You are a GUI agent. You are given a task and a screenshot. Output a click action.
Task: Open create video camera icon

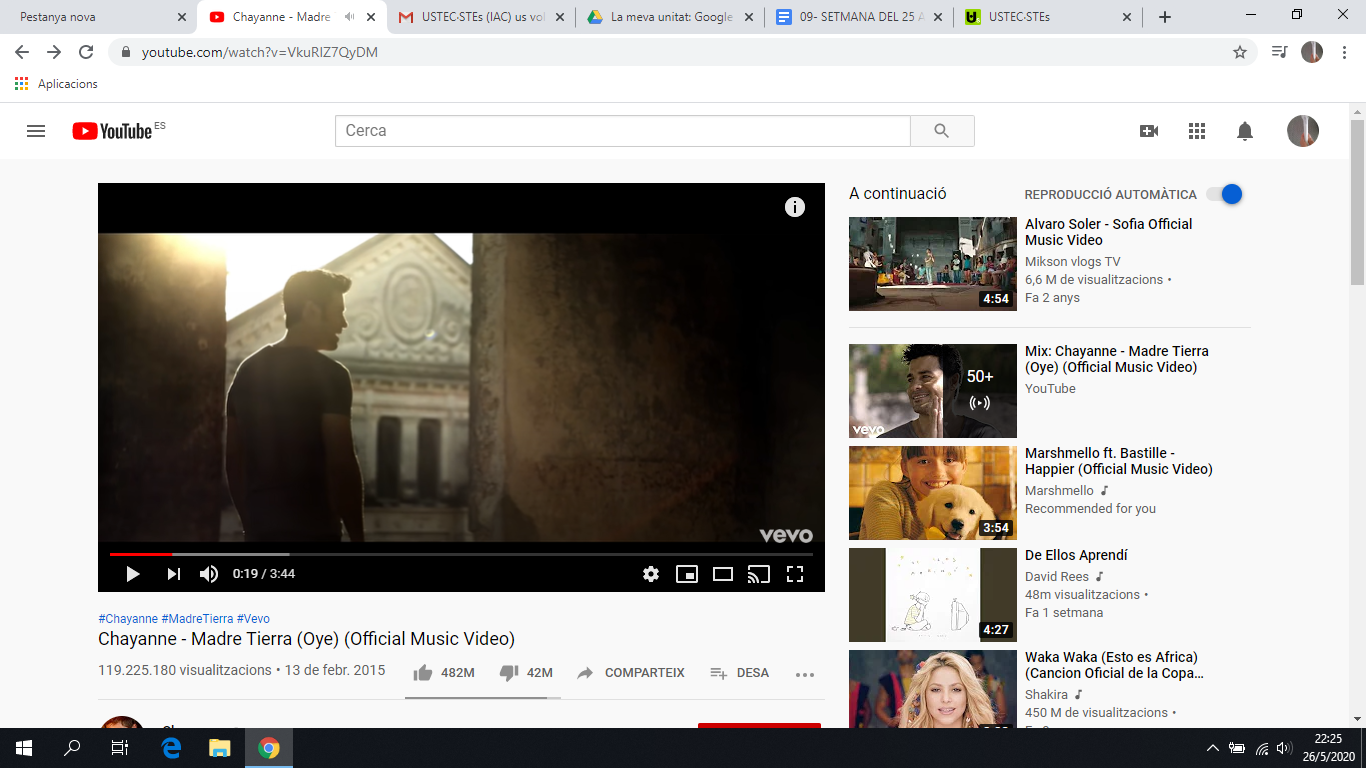1149,131
